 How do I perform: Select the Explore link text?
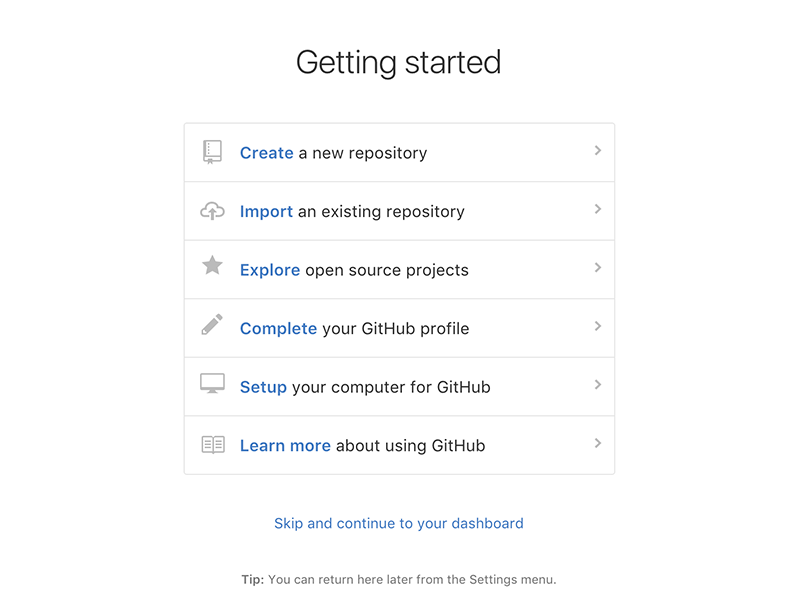tap(270, 270)
